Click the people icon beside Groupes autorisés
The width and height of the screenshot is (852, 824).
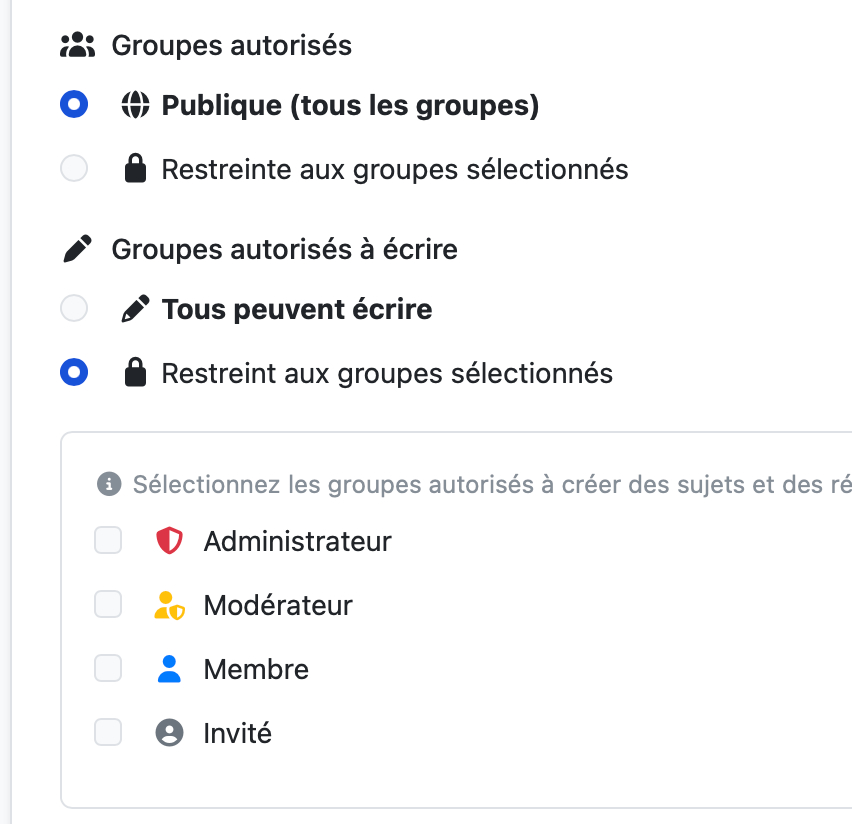pyautogui.click(x=77, y=45)
